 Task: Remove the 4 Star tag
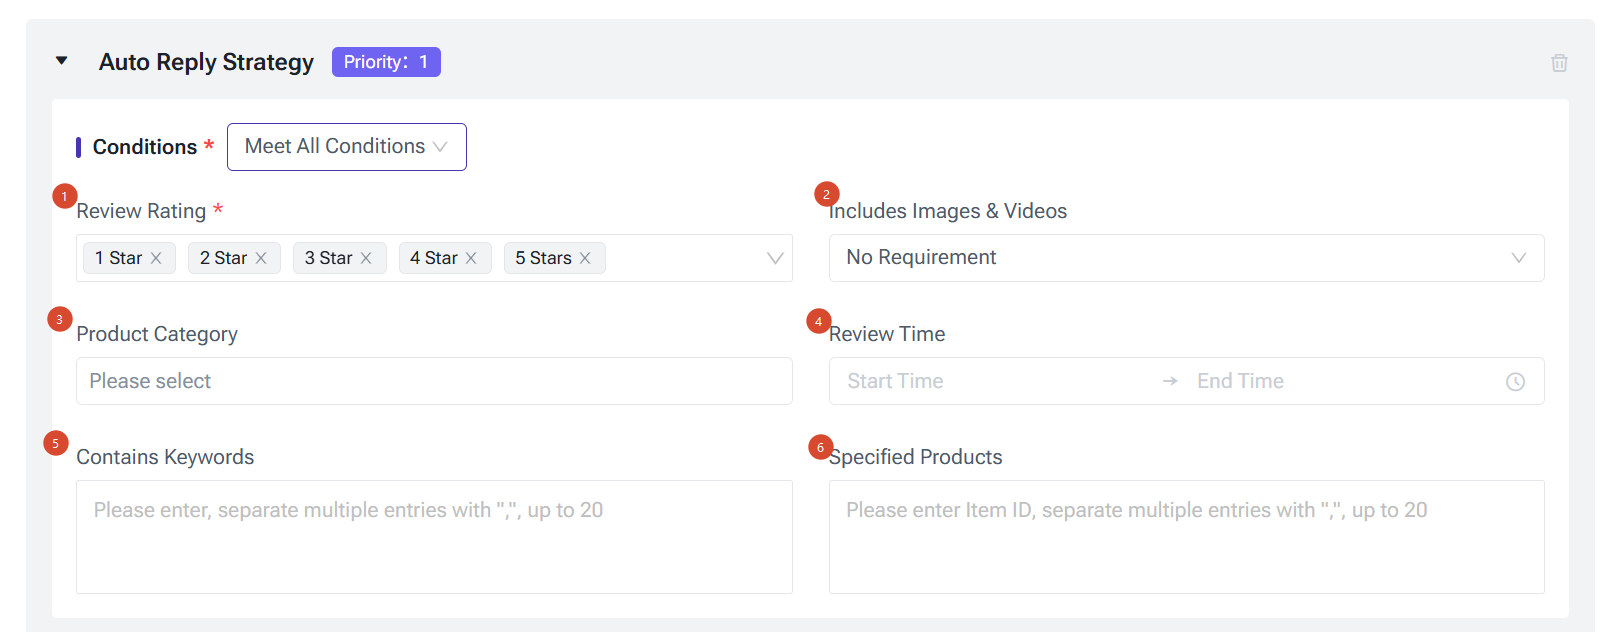click(x=471, y=258)
